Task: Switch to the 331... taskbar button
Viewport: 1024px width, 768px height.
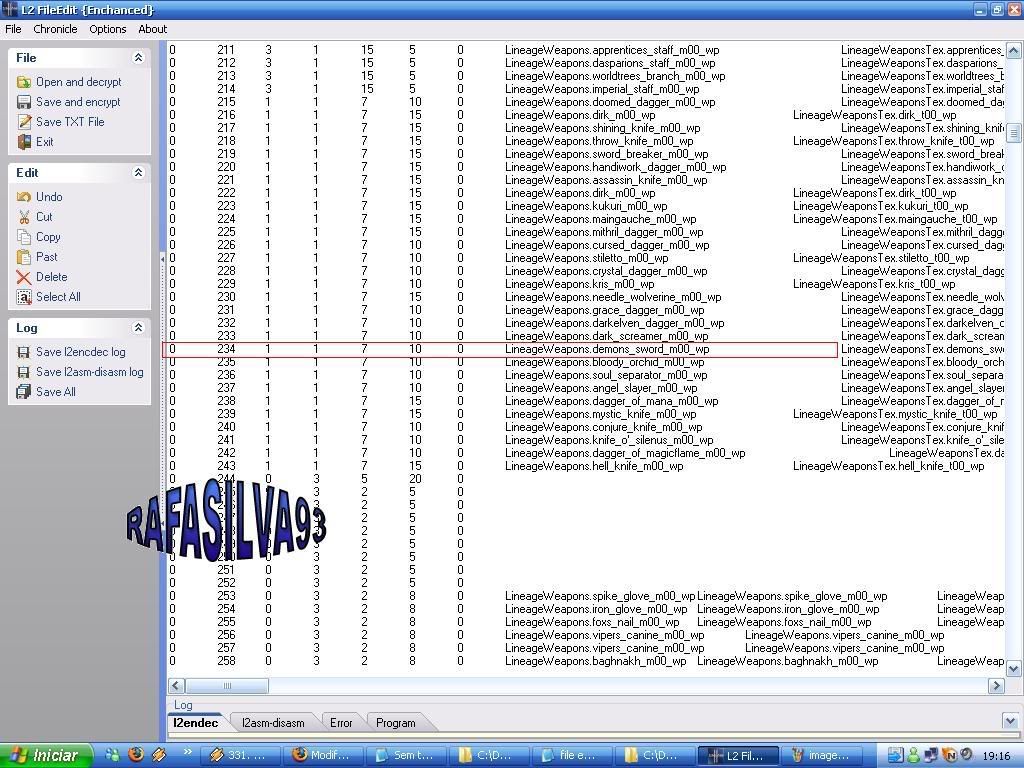Action: [x=239, y=756]
